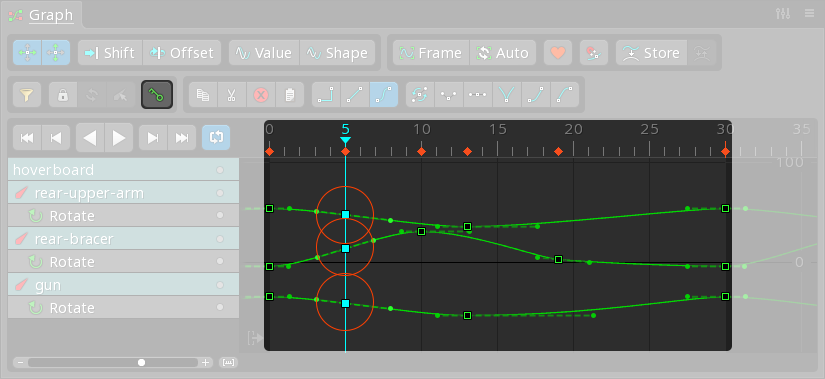Play the animation forward
The image size is (825, 379).
point(119,138)
